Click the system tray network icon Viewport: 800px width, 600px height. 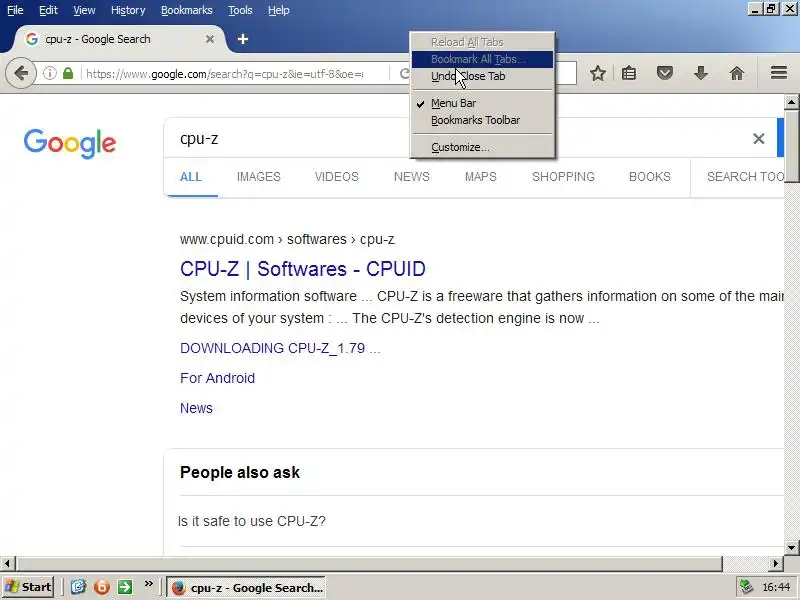coord(746,587)
